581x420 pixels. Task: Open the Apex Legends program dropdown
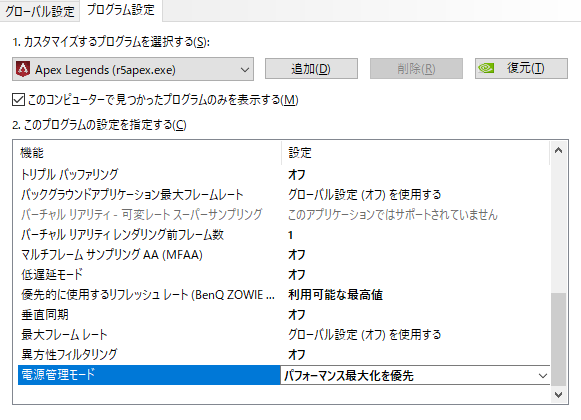point(133,69)
